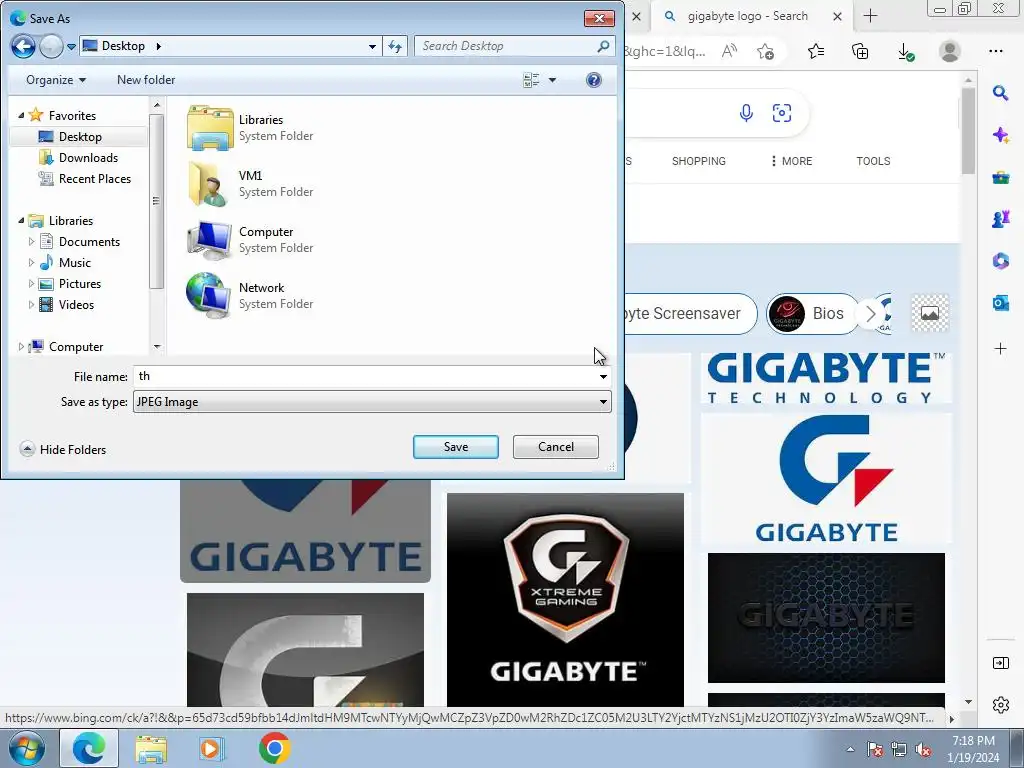Select the Network system folder item
This screenshot has height=768, width=1024.
(250, 296)
